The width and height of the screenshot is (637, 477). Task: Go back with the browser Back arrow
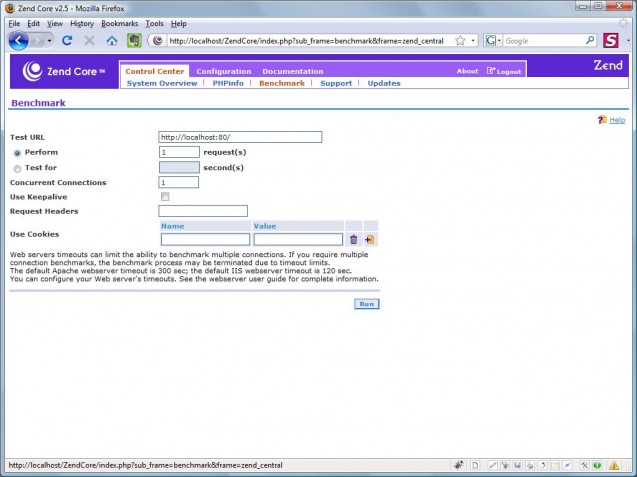tap(18, 41)
